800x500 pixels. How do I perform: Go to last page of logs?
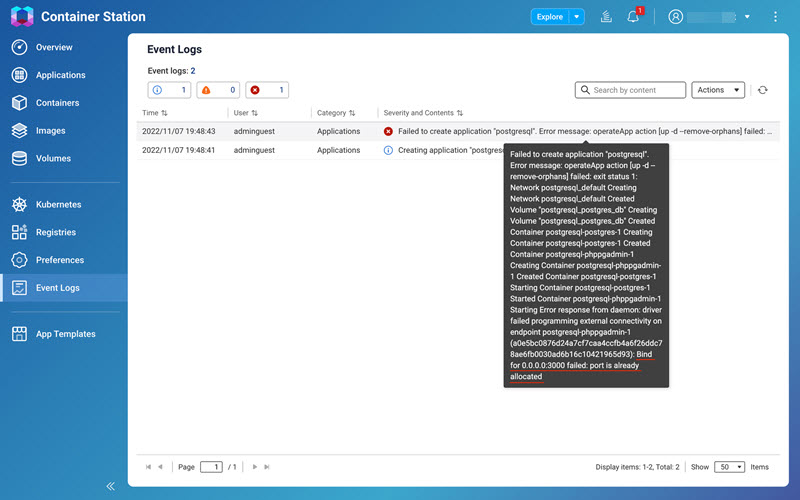click(x=266, y=467)
